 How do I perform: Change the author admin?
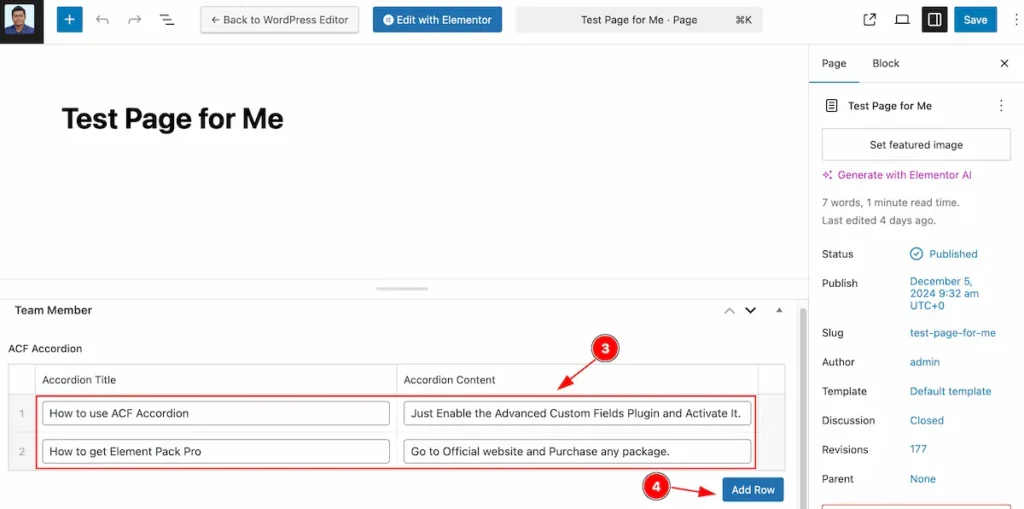[925, 362]
